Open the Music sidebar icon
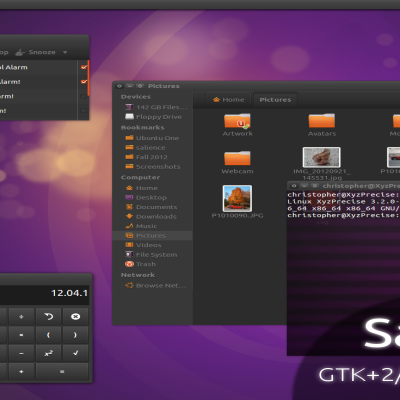 click(x=129, y=226)
